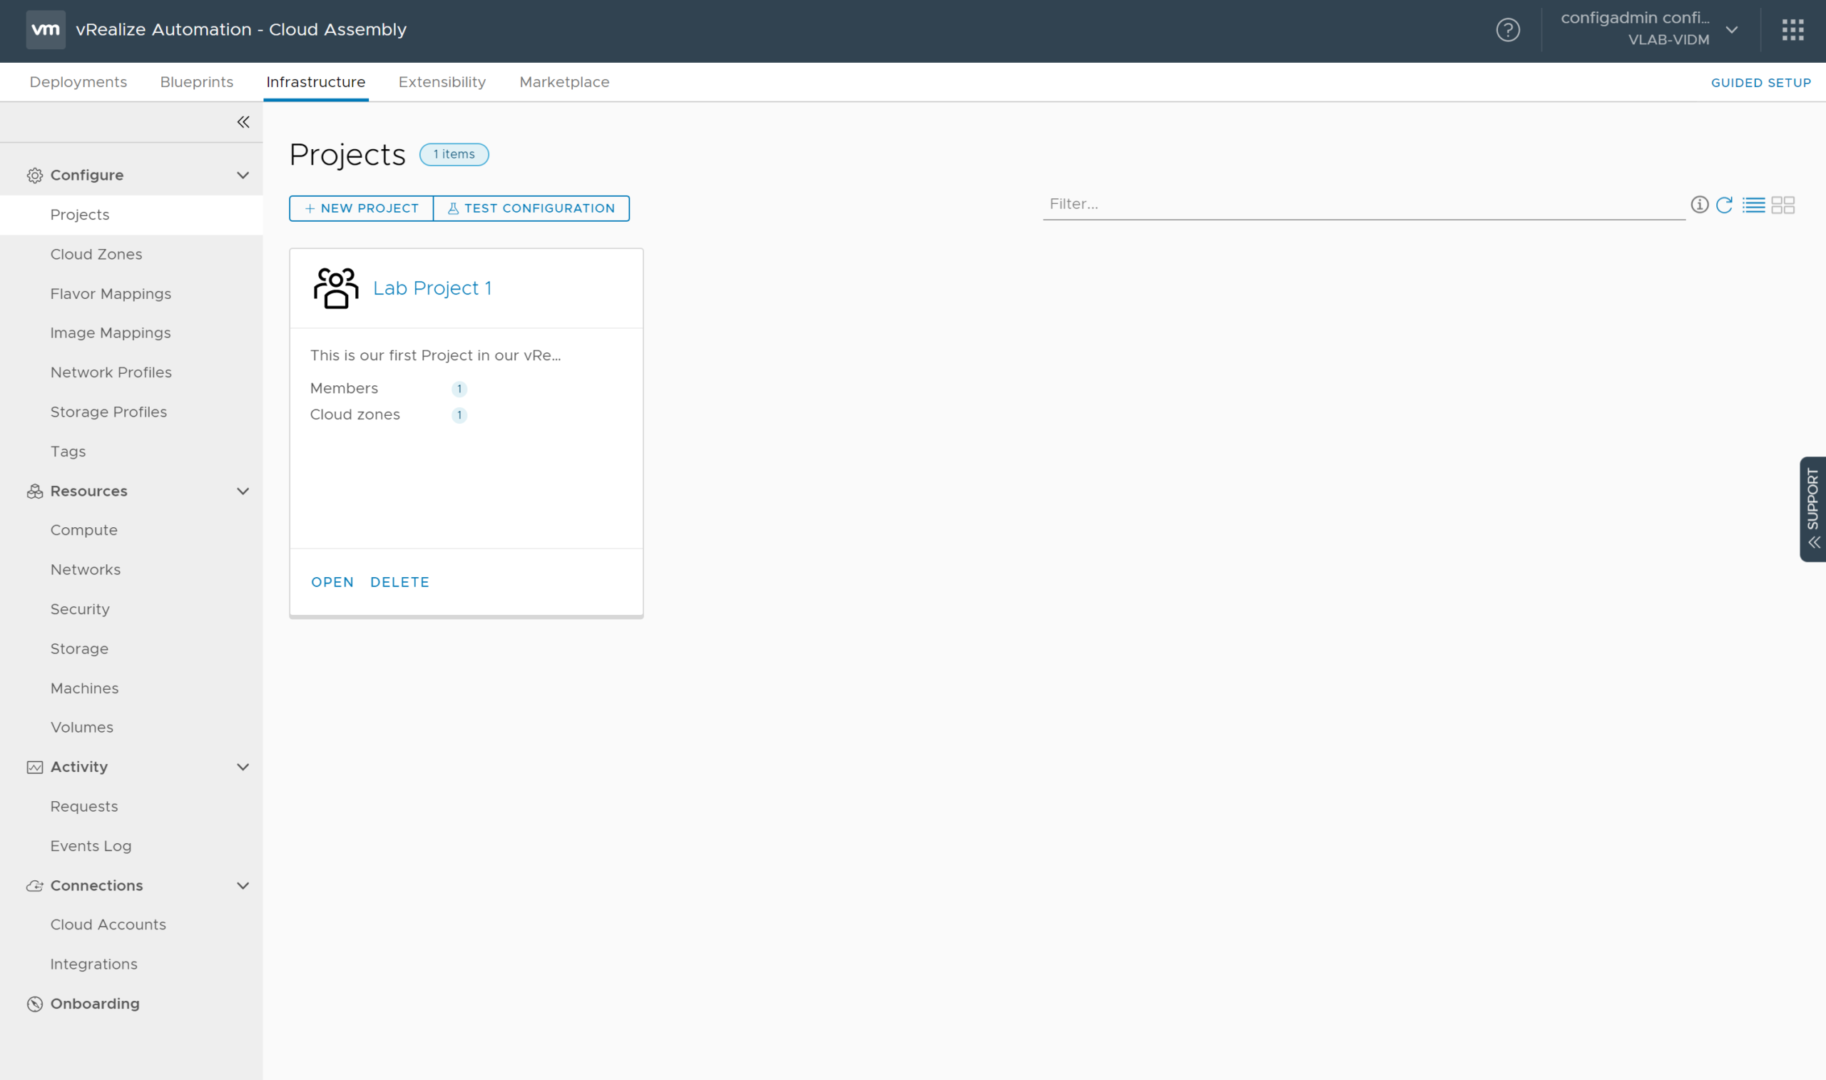Switch to the Blueprints tab
The height and width of the screenshot is (1080, 1826).
pyautogui.click(x=196, y=82)
